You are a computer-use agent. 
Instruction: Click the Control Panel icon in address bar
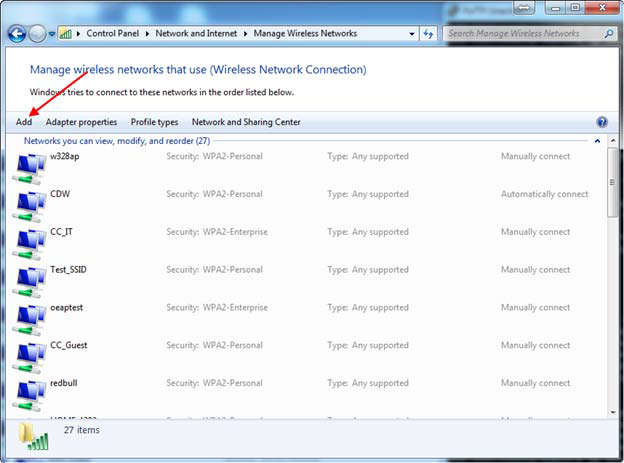(66, 34)
